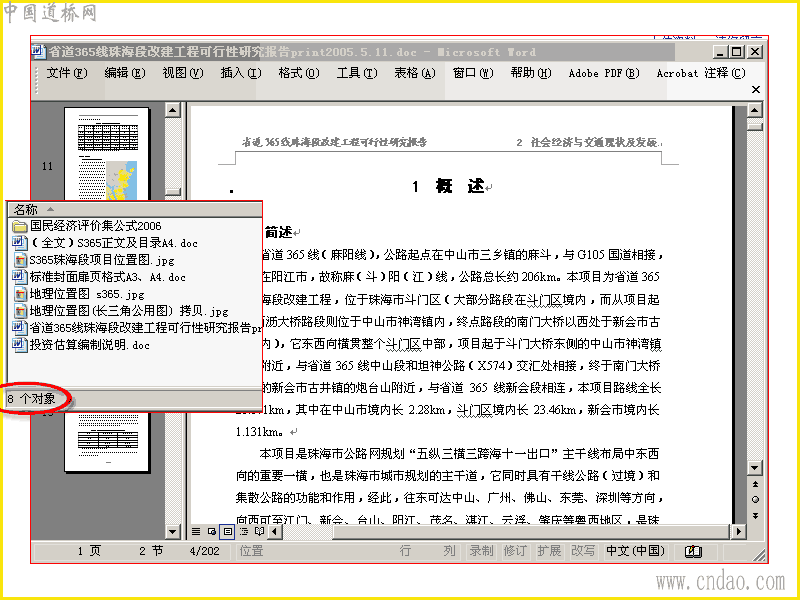Screen dimensions: 800x600
Task: Toggle 改写 overtype mode in status bar
Action: (583, 551)
